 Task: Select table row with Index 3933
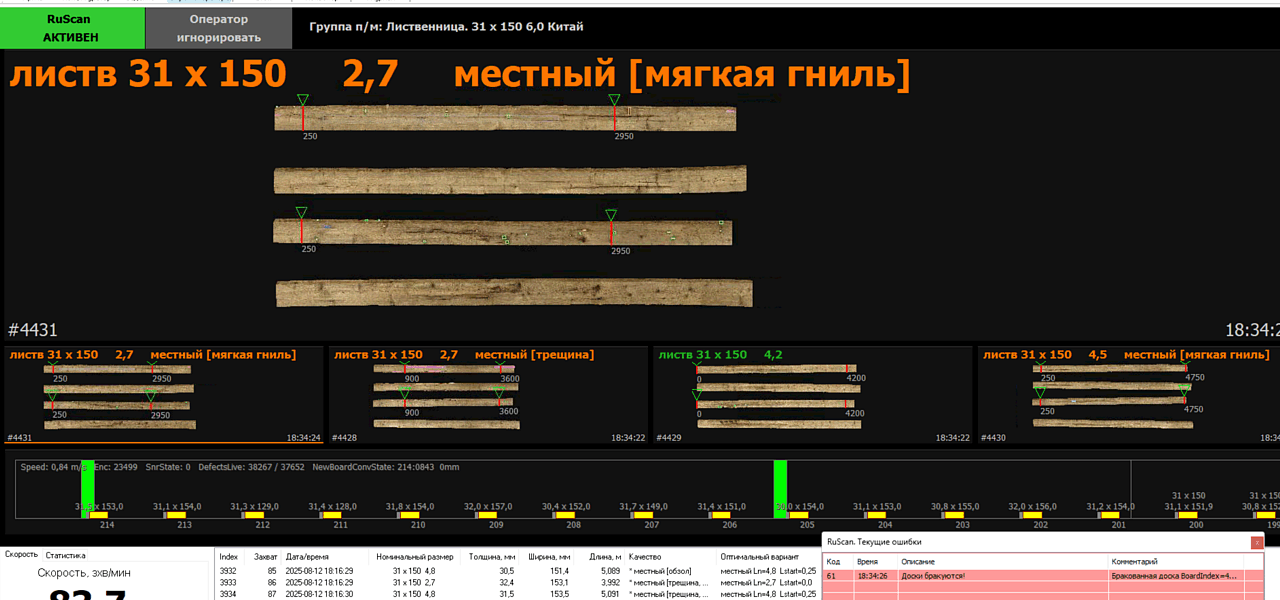(x=518, y=582)
